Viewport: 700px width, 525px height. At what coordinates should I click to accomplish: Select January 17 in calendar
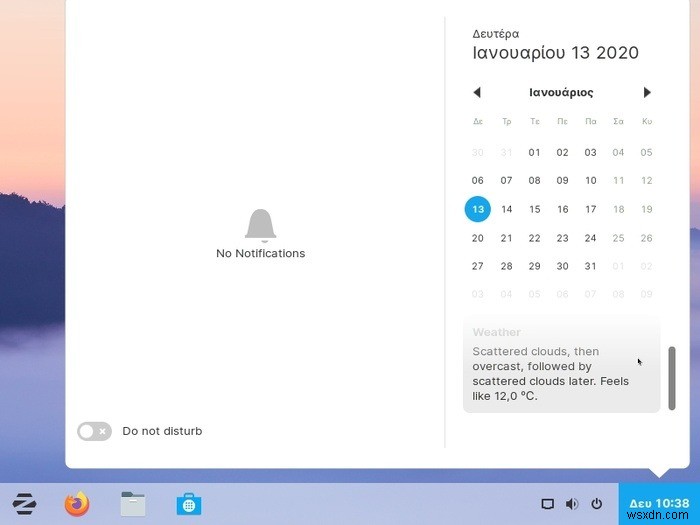[591, 209]
